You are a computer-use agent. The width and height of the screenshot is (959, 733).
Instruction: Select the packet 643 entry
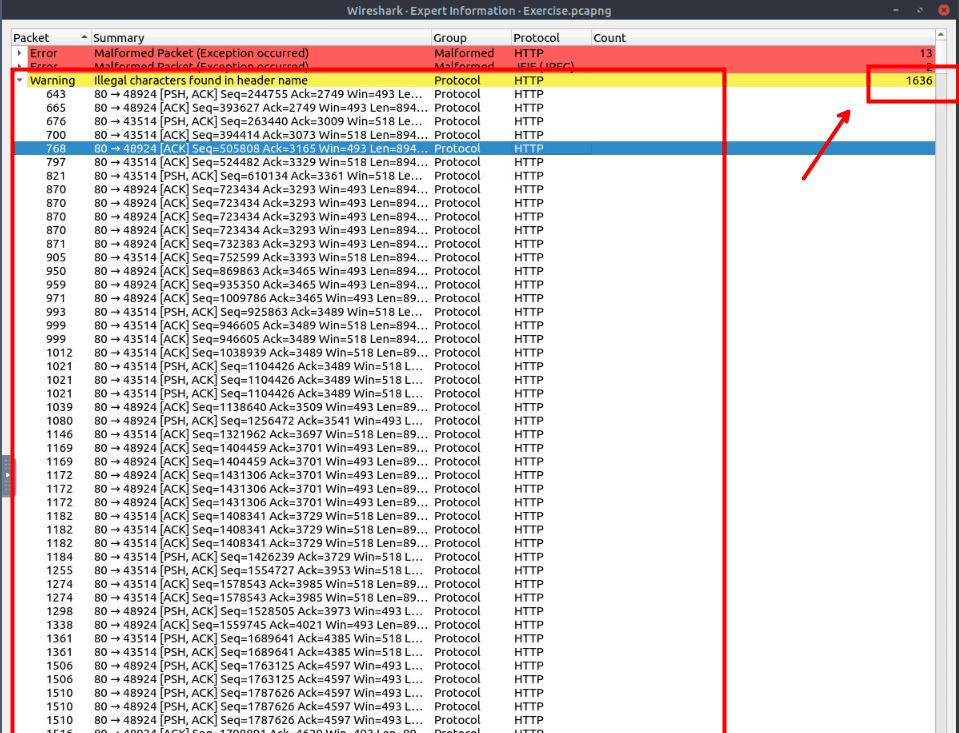tap(260, 94)
